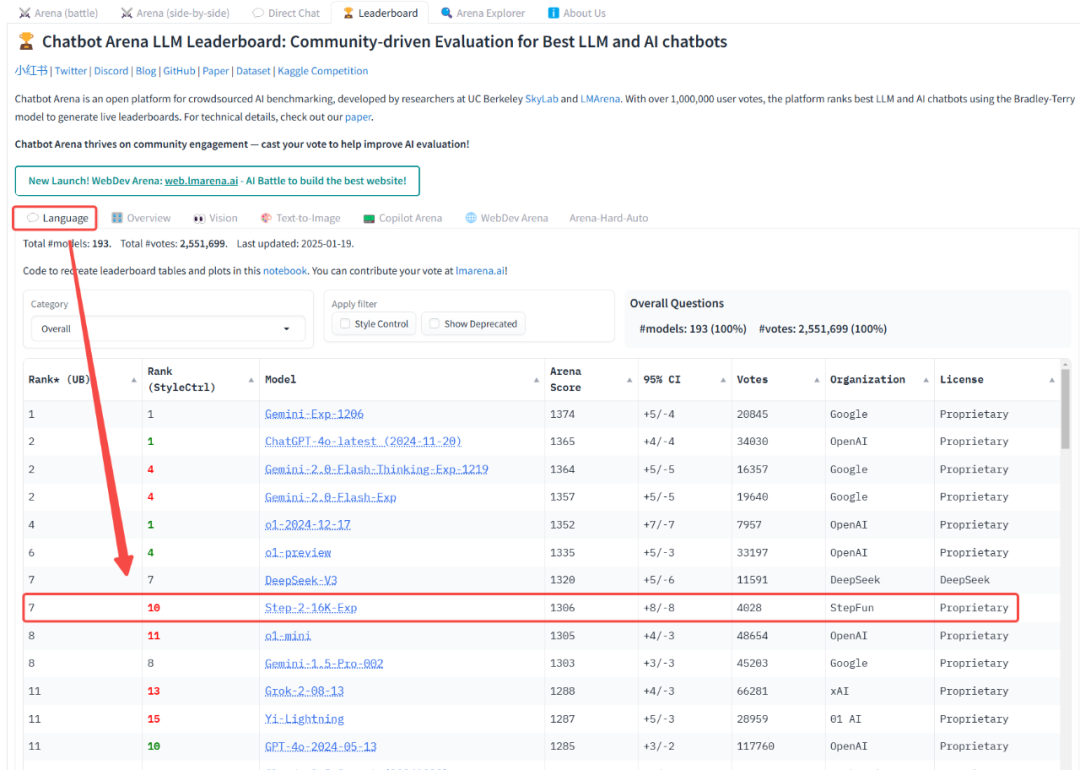Open the Kaggle Competition link
Screen dimensions: 1080x770
tap(322, 71)
